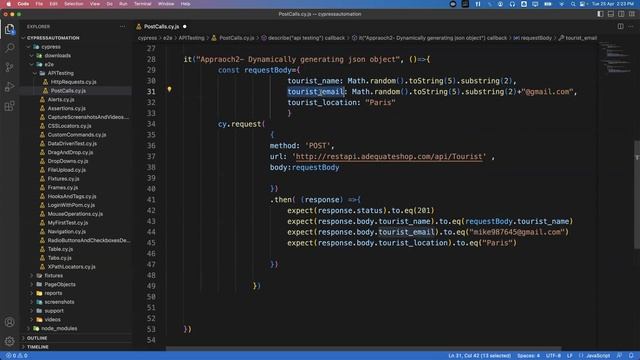Click the Wi-Fi icon in menu bar
The width and height of the screenshot is (640, 360).
(x=561, y=4)
